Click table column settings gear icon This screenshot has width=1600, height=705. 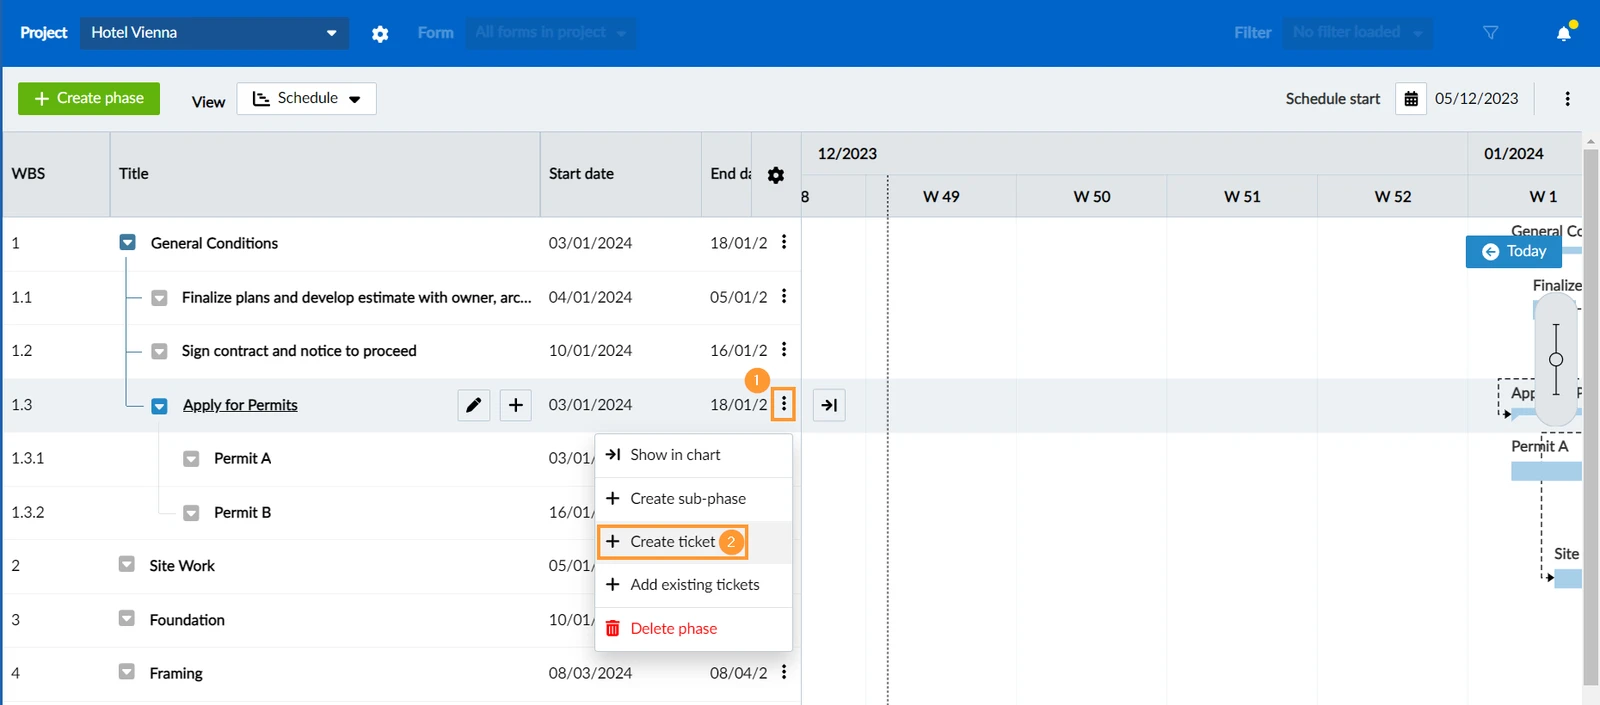click(776, 175)
